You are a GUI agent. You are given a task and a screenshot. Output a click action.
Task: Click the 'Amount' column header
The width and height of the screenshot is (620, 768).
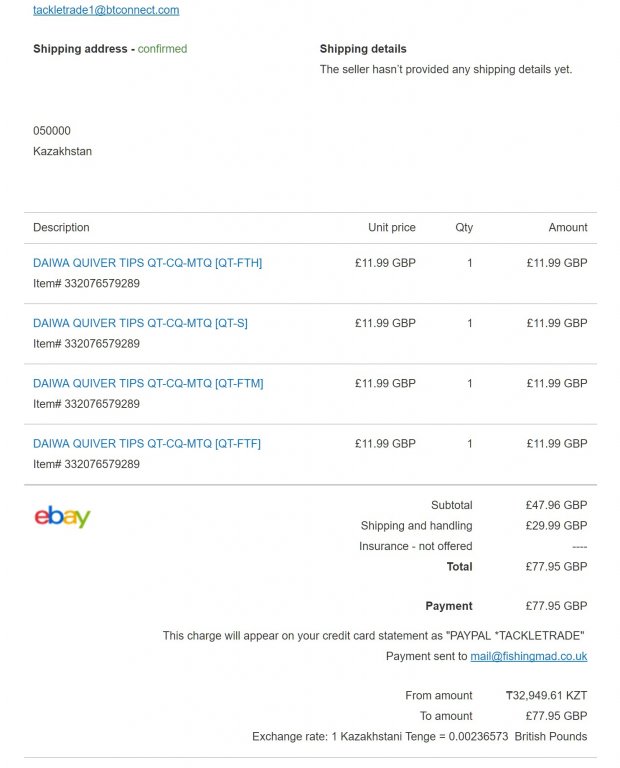tap(567, 228)
